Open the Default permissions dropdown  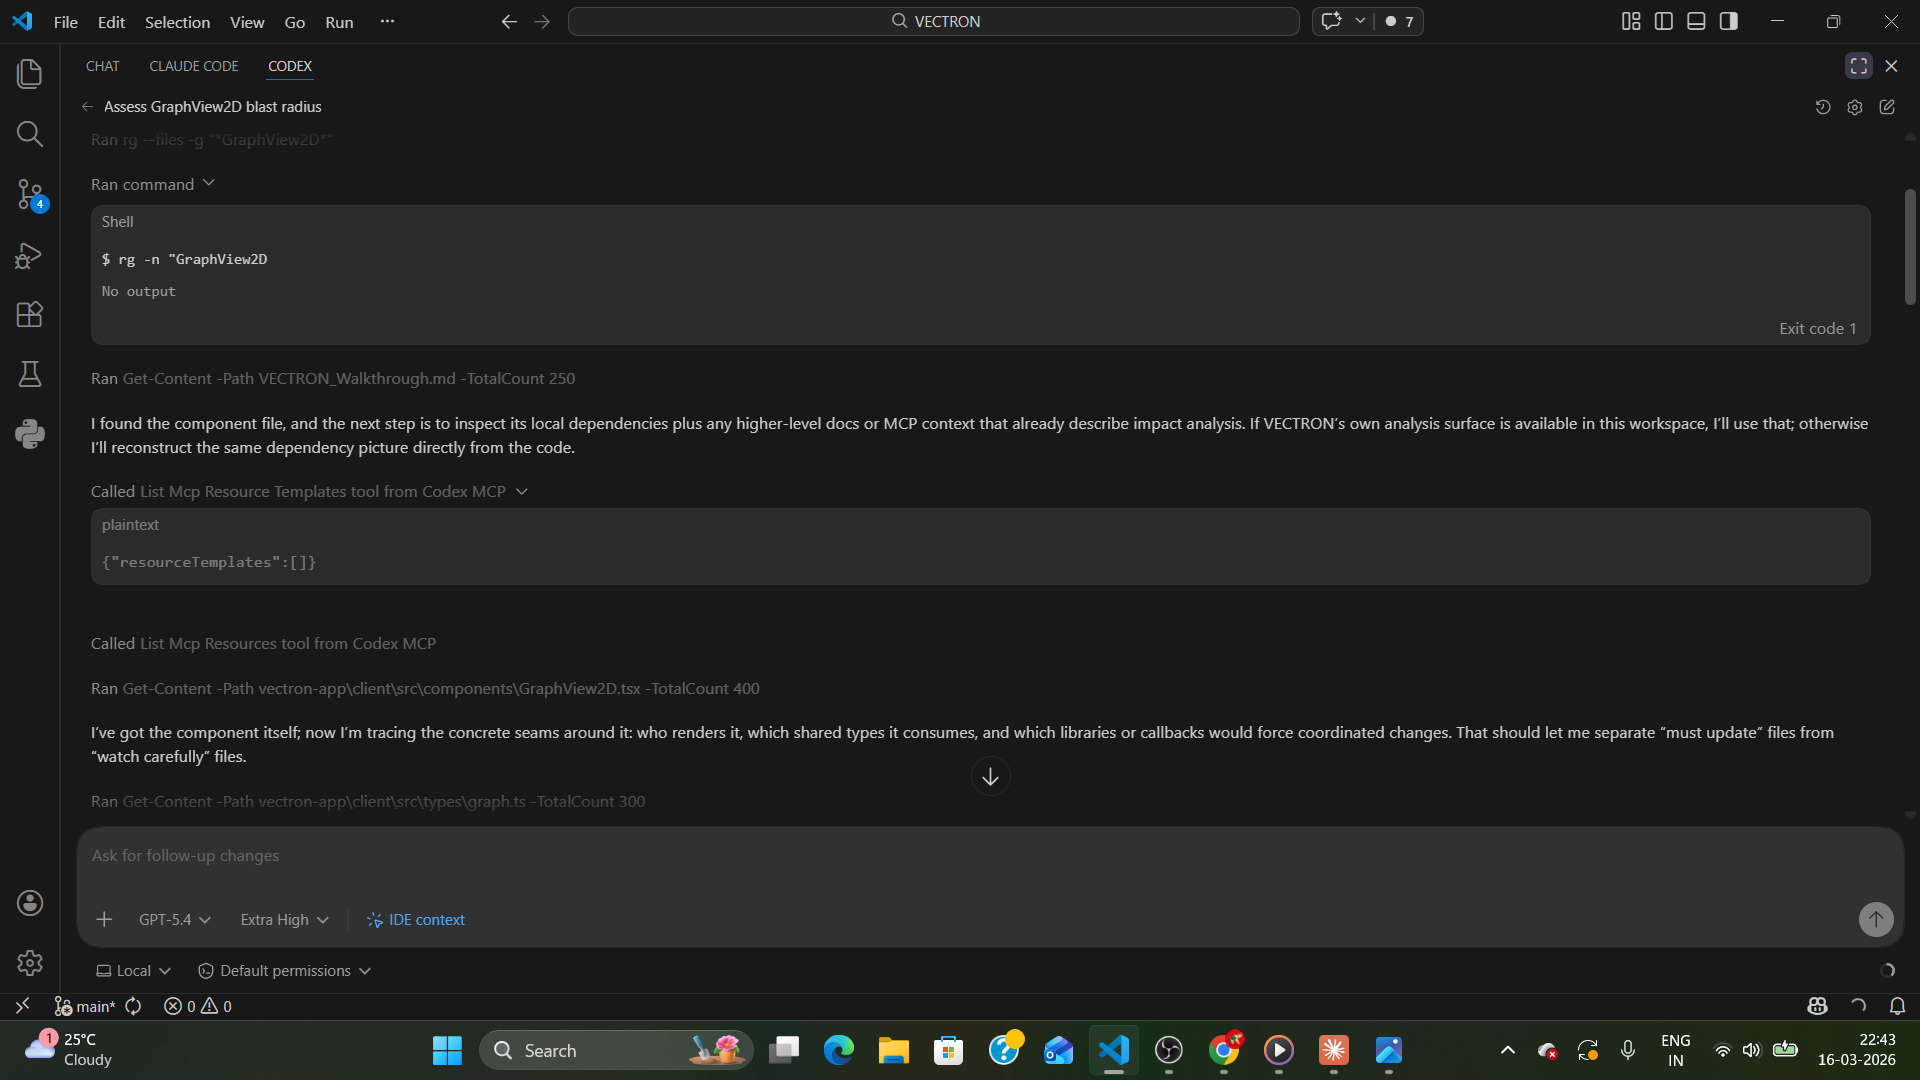tap(284, 970)
